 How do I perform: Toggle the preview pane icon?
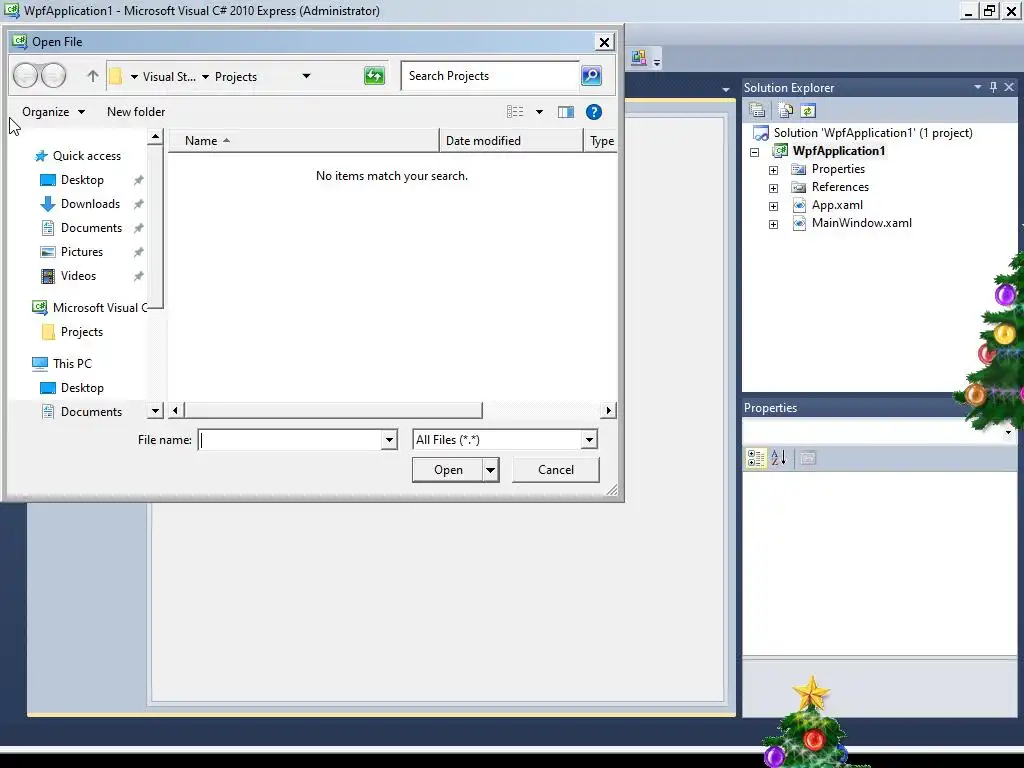tap(566, 112)
